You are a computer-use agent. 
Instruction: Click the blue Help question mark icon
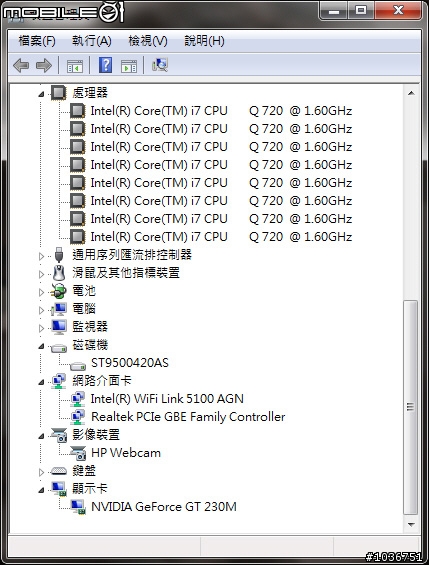(105, 65)
